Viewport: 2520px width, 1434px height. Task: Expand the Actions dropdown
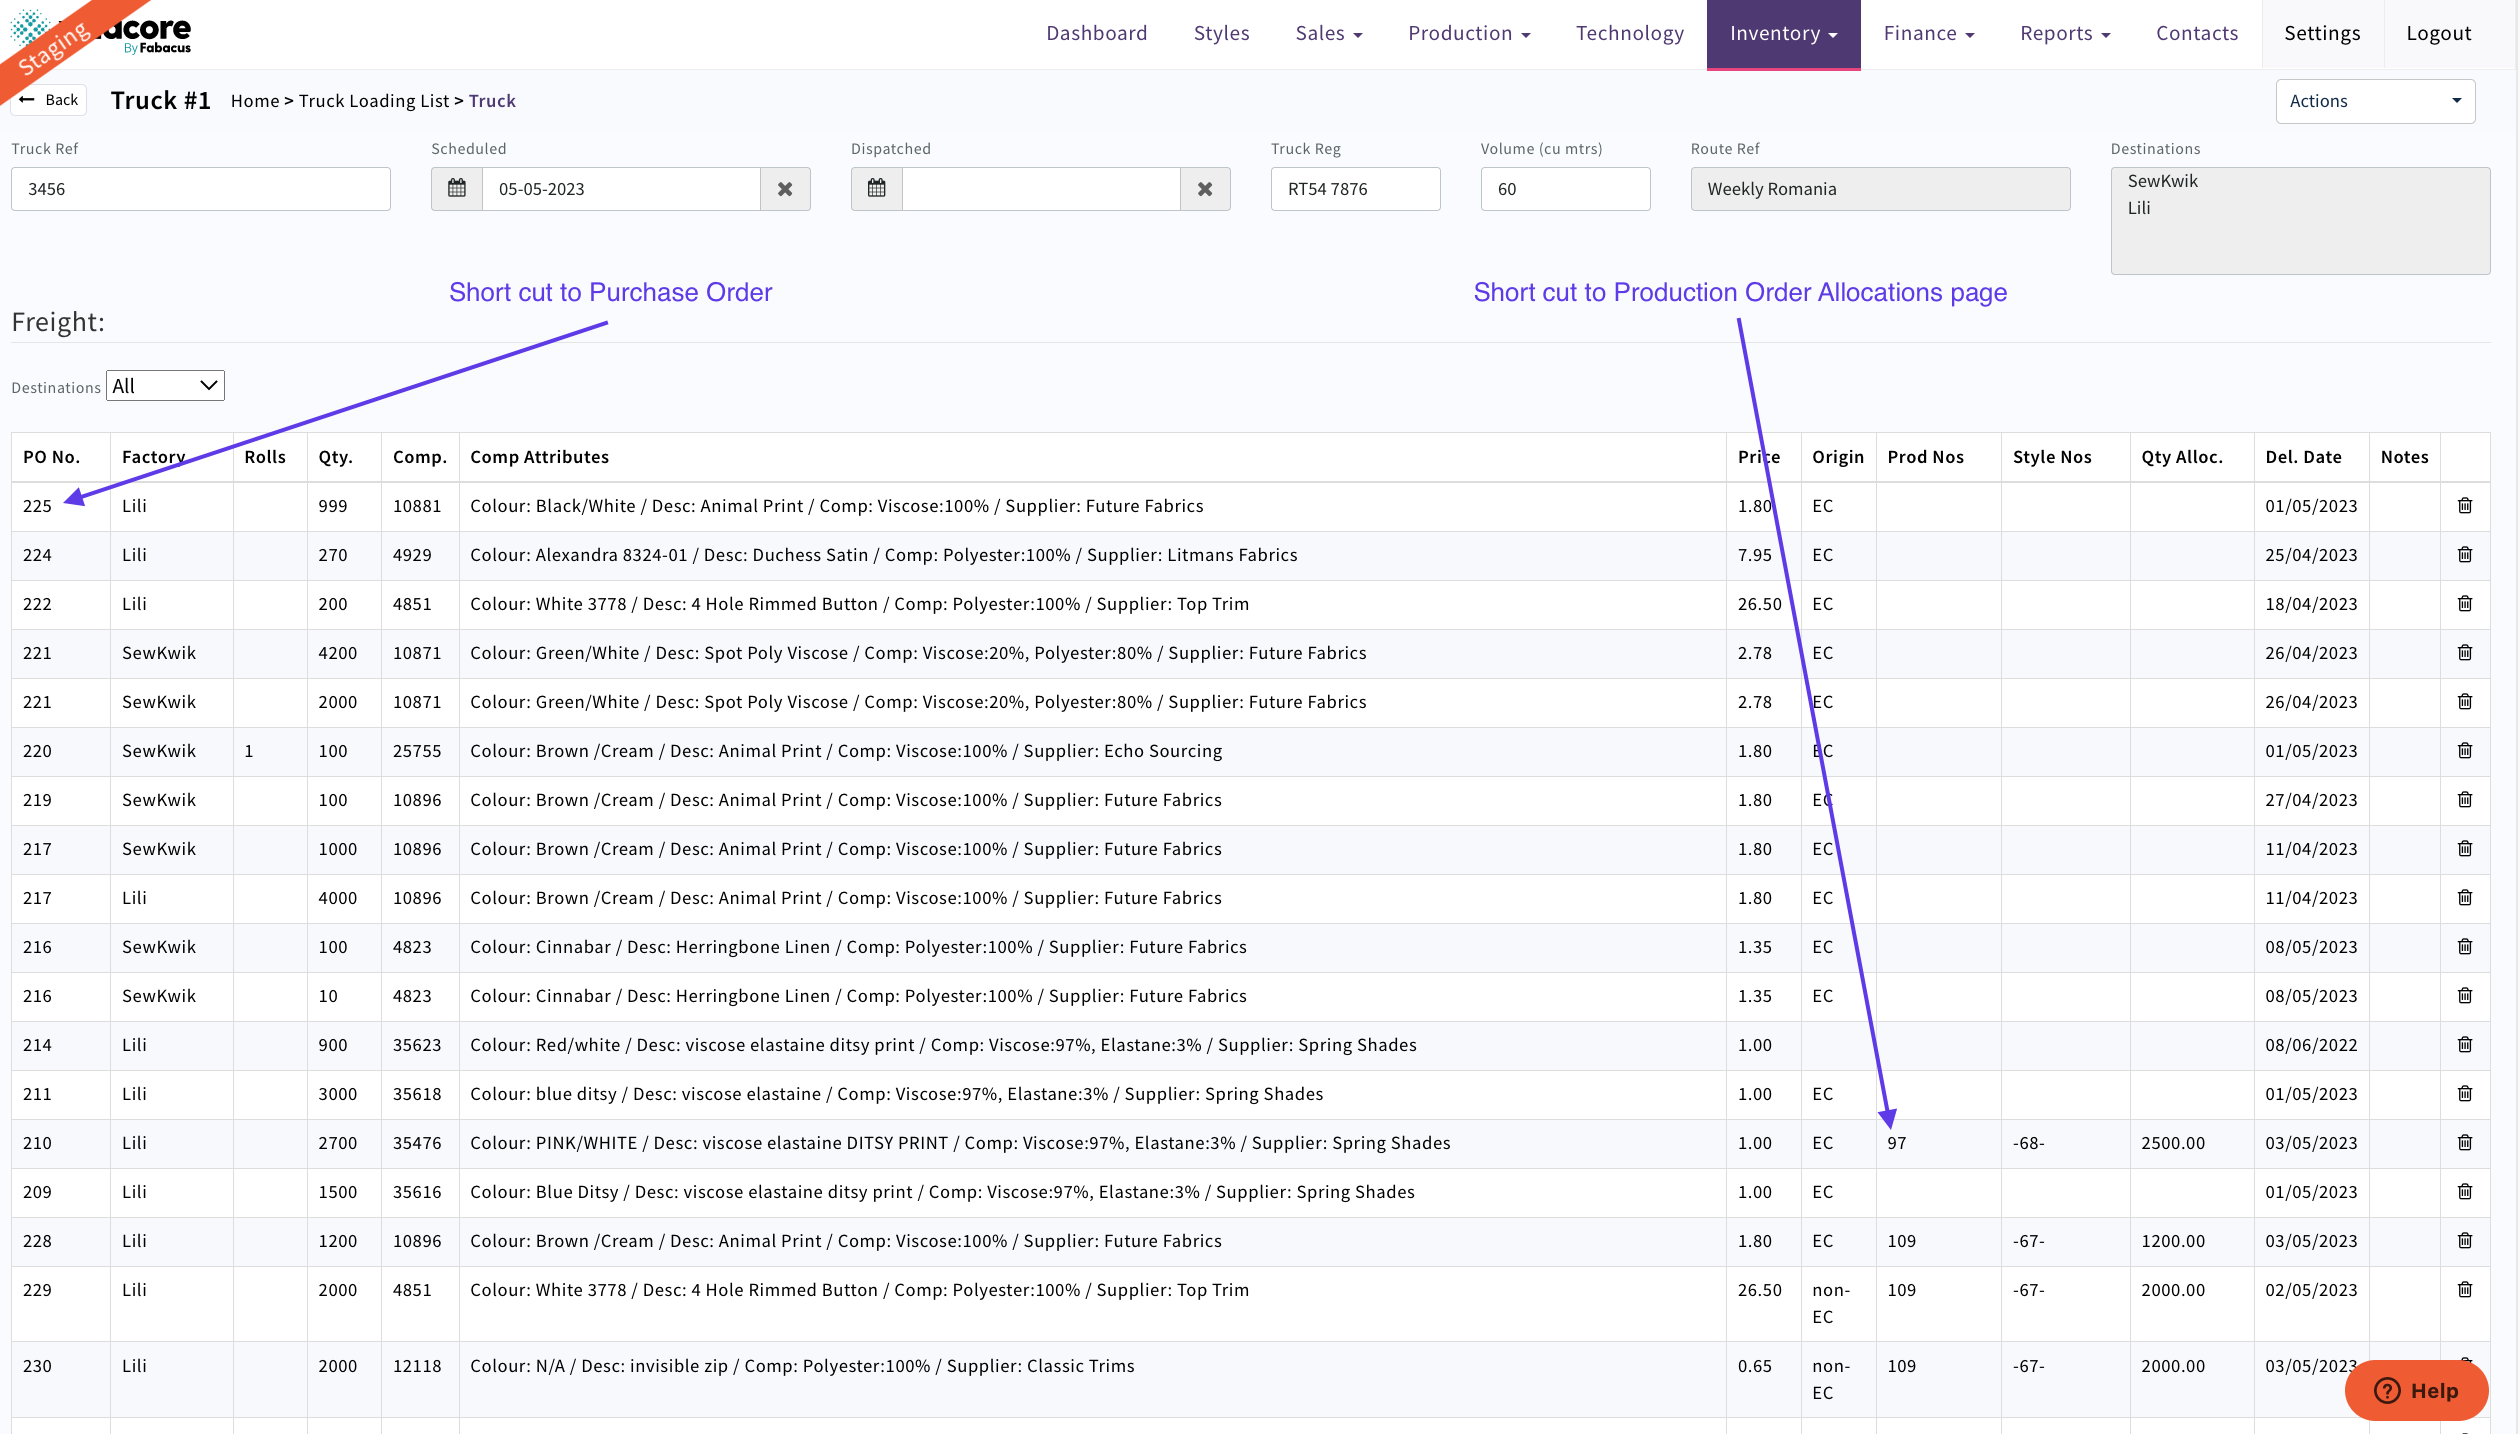(2375, 101)
